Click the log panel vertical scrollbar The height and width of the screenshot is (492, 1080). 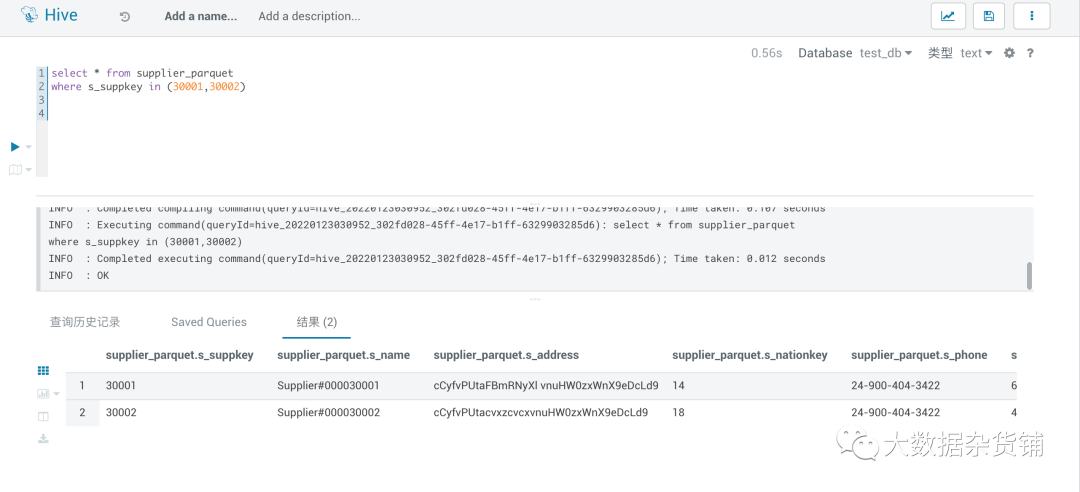click(1029, 275)
